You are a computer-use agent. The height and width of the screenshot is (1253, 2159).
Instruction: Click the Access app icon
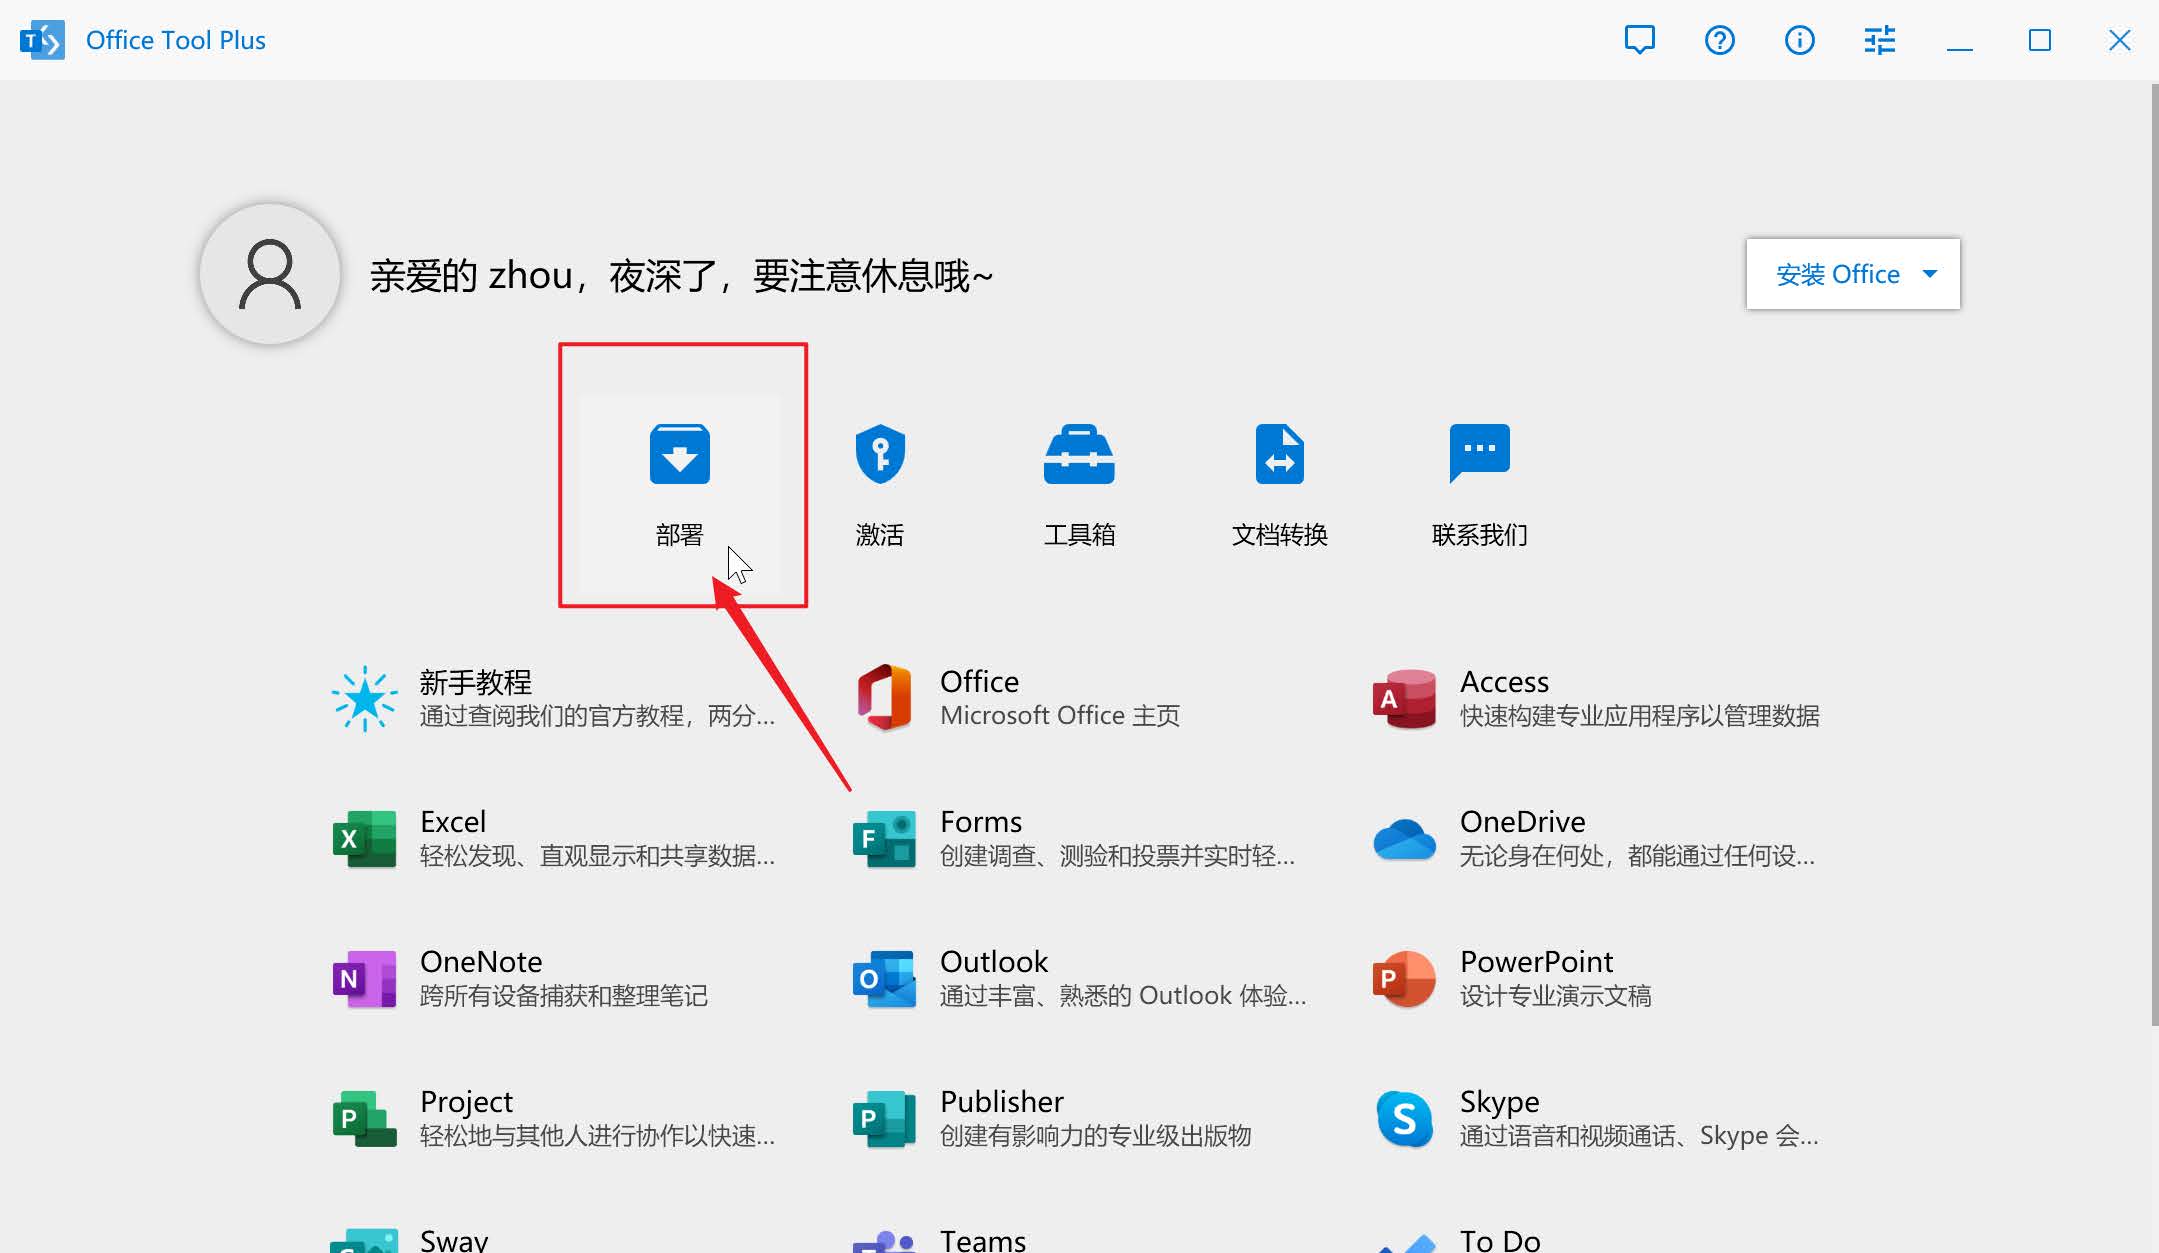point(1404,698)
